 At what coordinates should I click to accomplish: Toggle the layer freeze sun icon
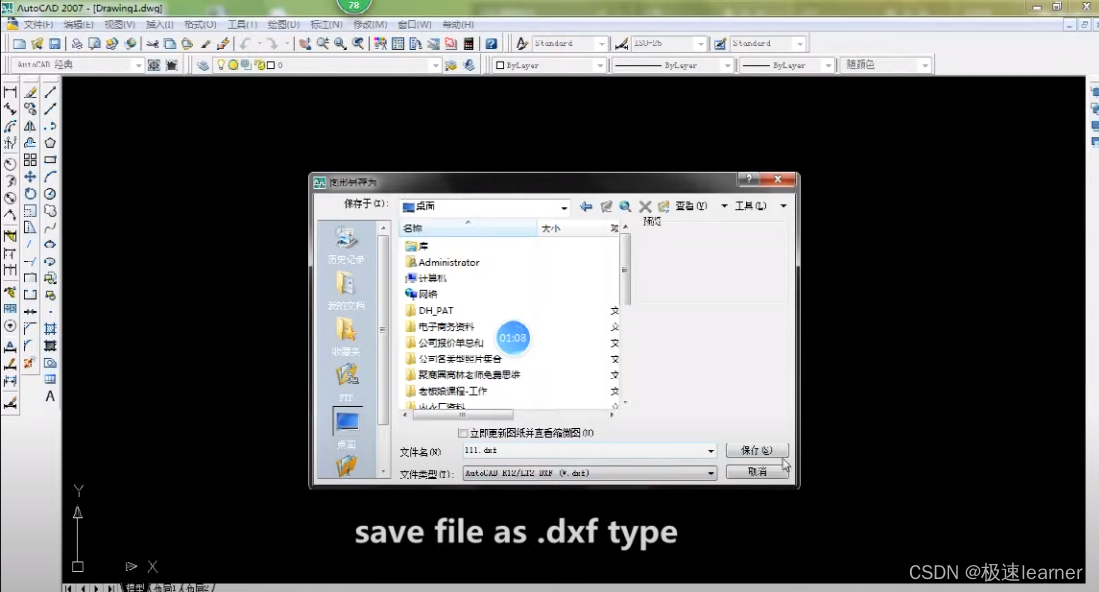pos(233,65)
